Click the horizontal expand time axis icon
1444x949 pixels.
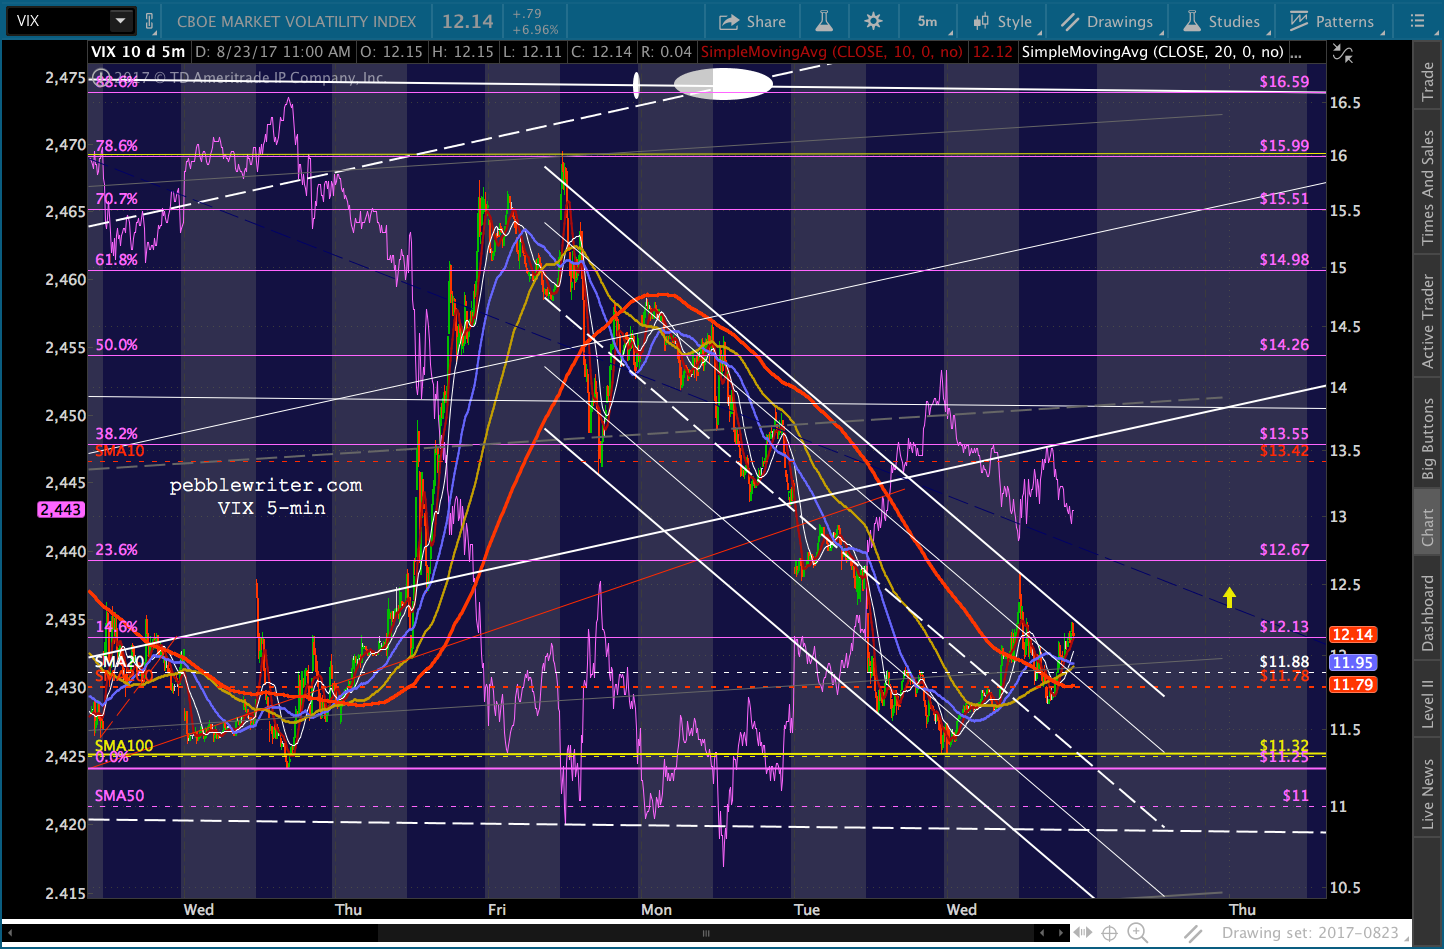[1083, 933]
